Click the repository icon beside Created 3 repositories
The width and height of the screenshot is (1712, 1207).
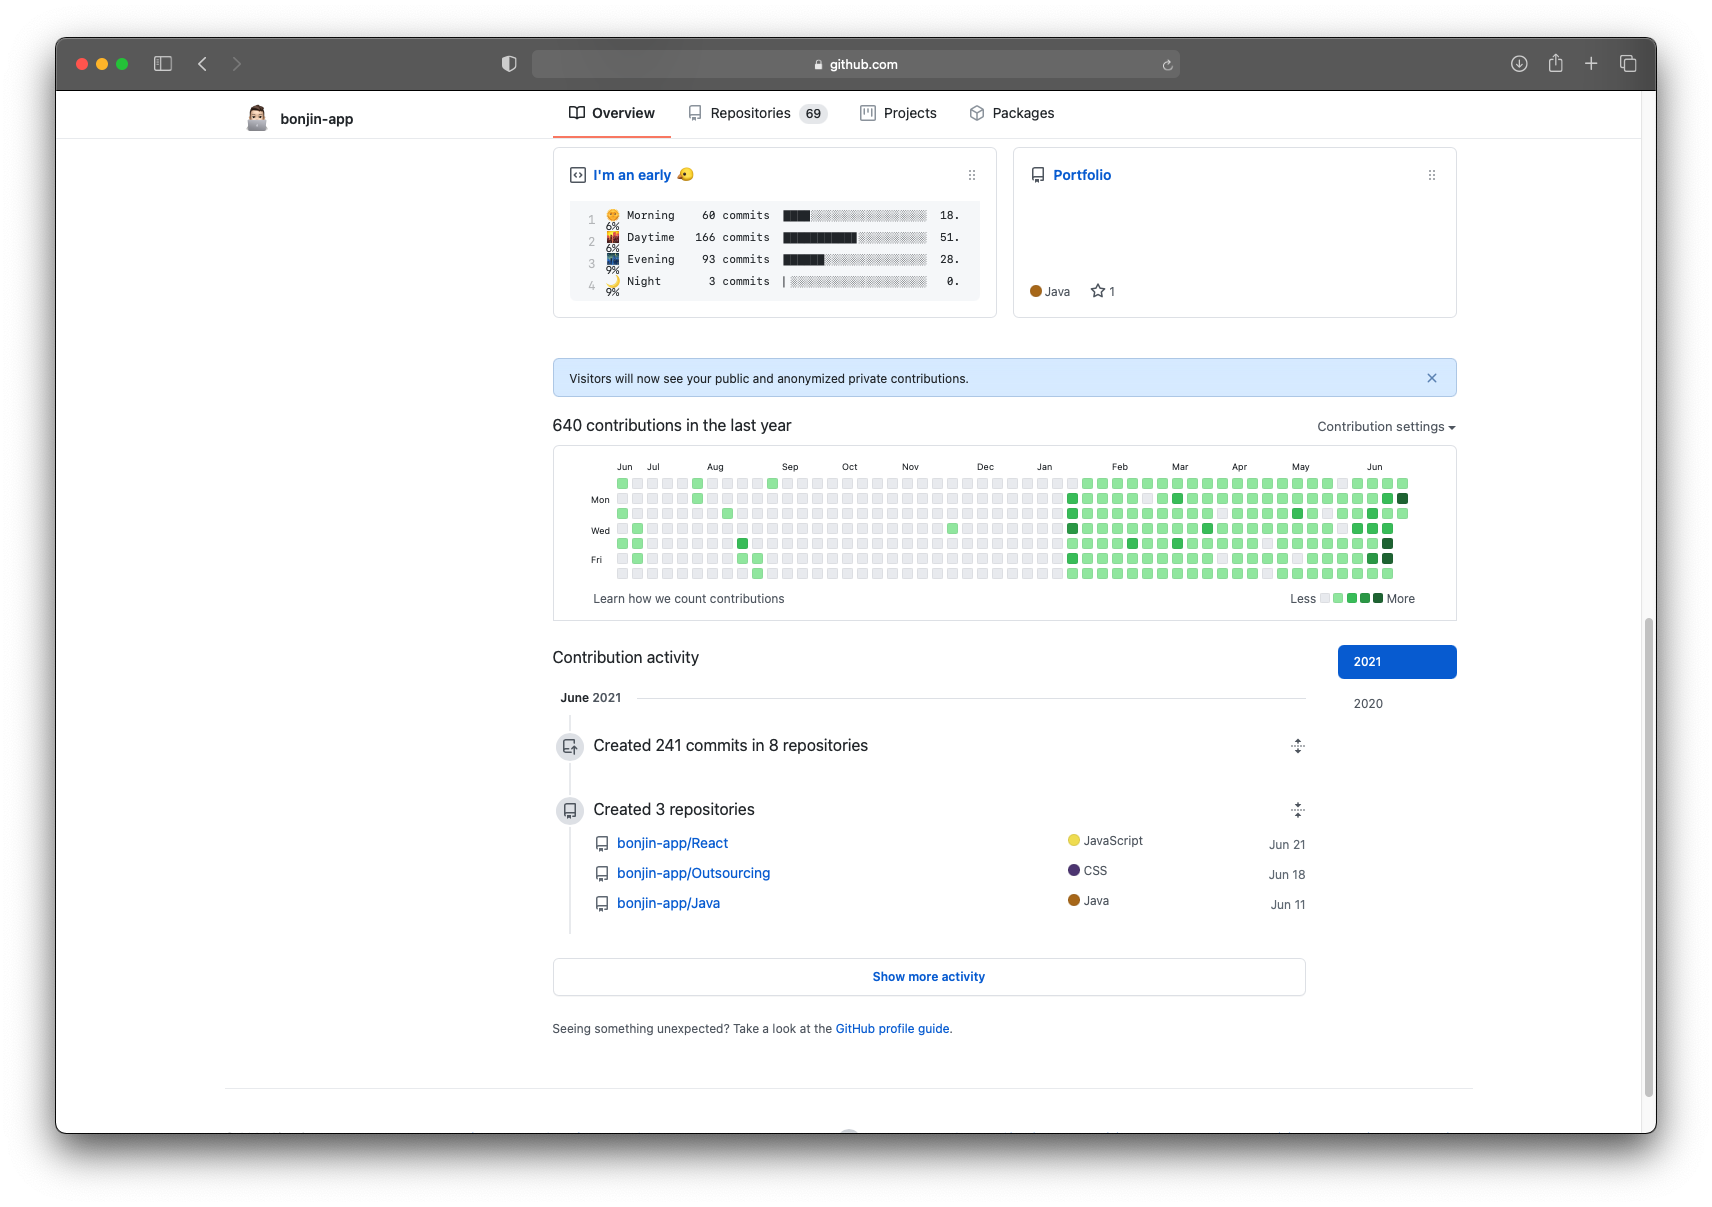click(570, 810)
